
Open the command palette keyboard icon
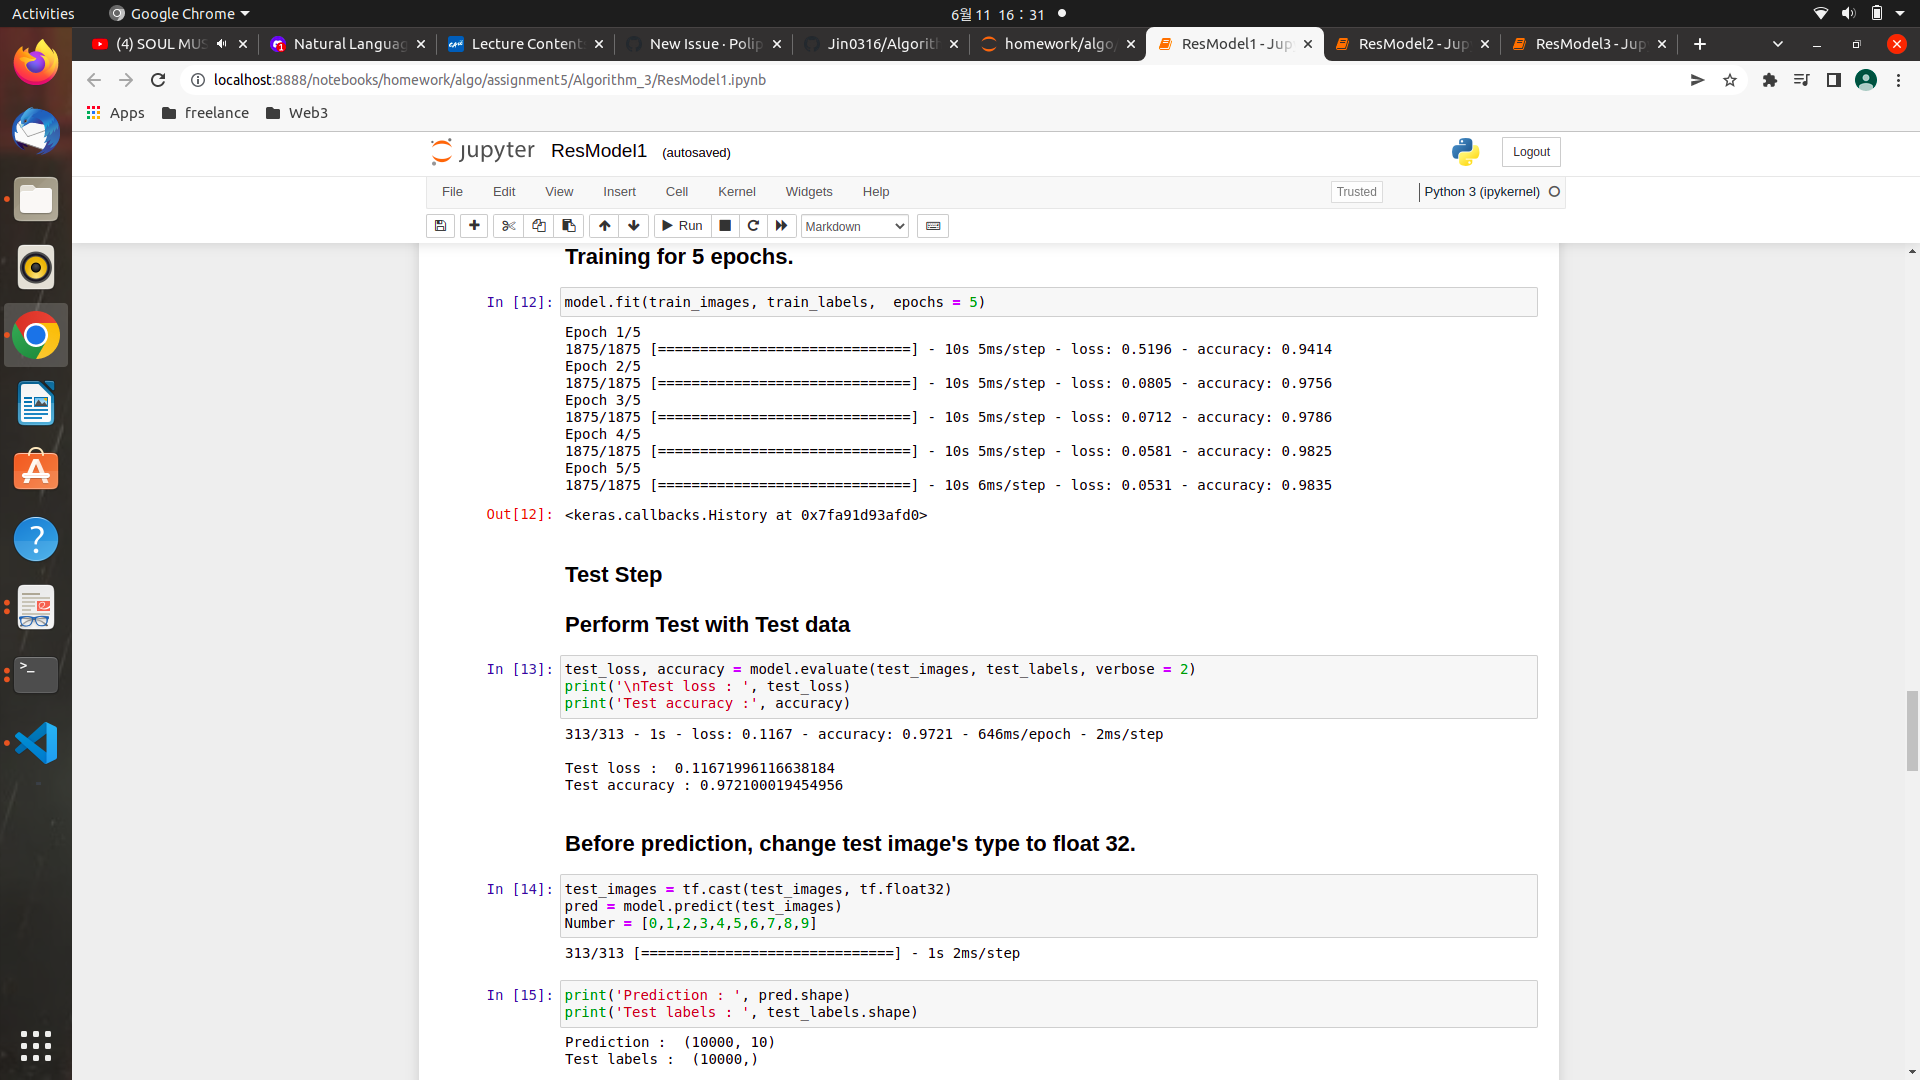[933, 226]
